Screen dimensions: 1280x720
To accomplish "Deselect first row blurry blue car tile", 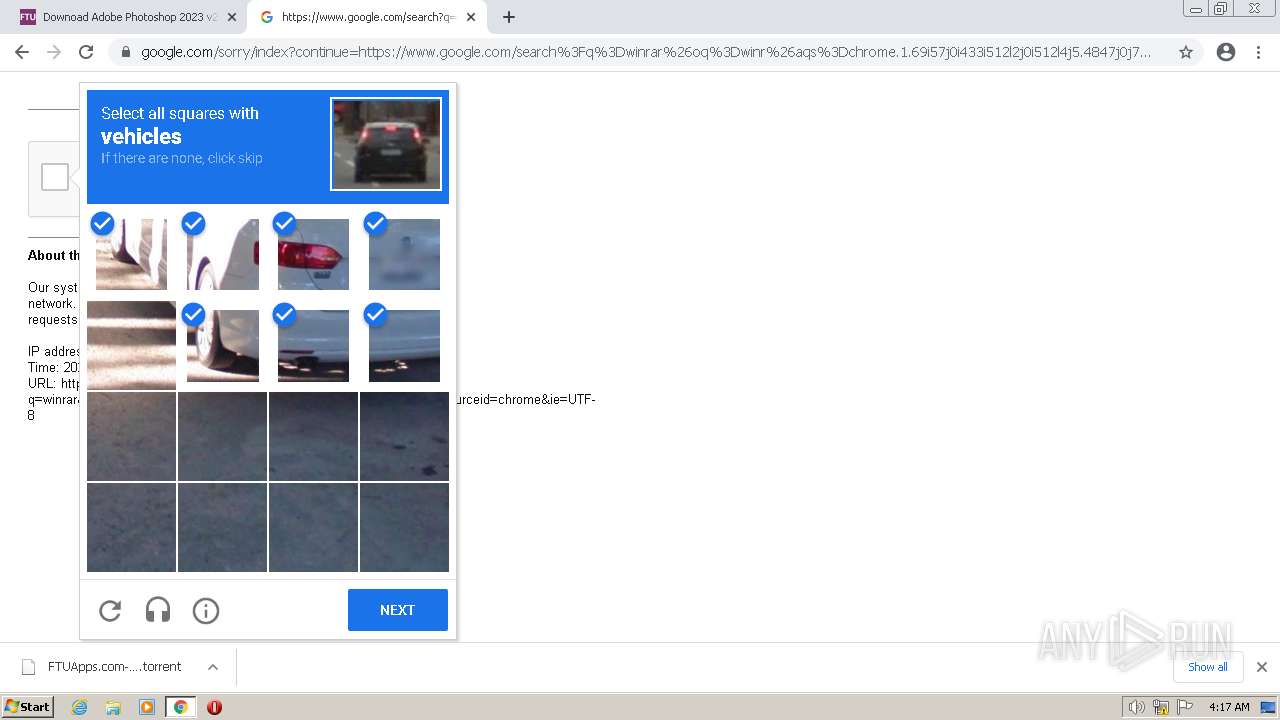I will coord(404,254).
